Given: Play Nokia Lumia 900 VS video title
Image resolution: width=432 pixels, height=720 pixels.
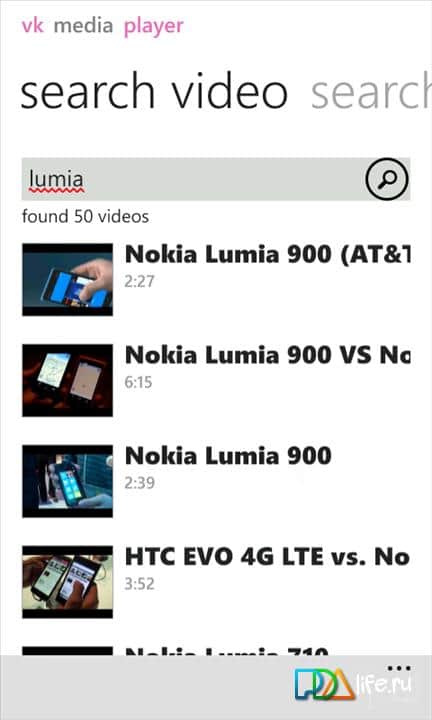Looking at the screenshot, I should (x=267, y=355).
